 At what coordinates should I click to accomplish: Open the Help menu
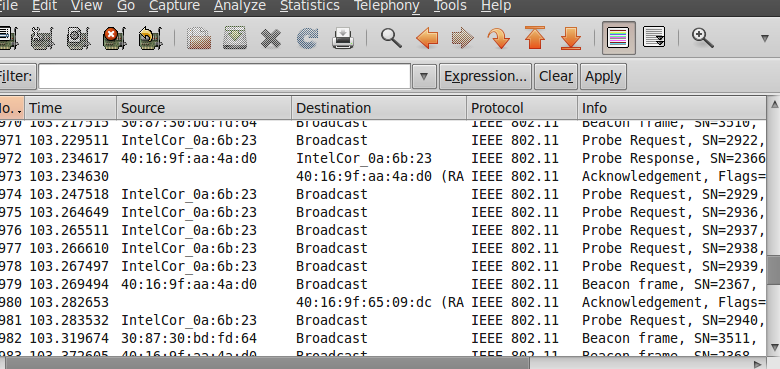(x=495, y=6)
